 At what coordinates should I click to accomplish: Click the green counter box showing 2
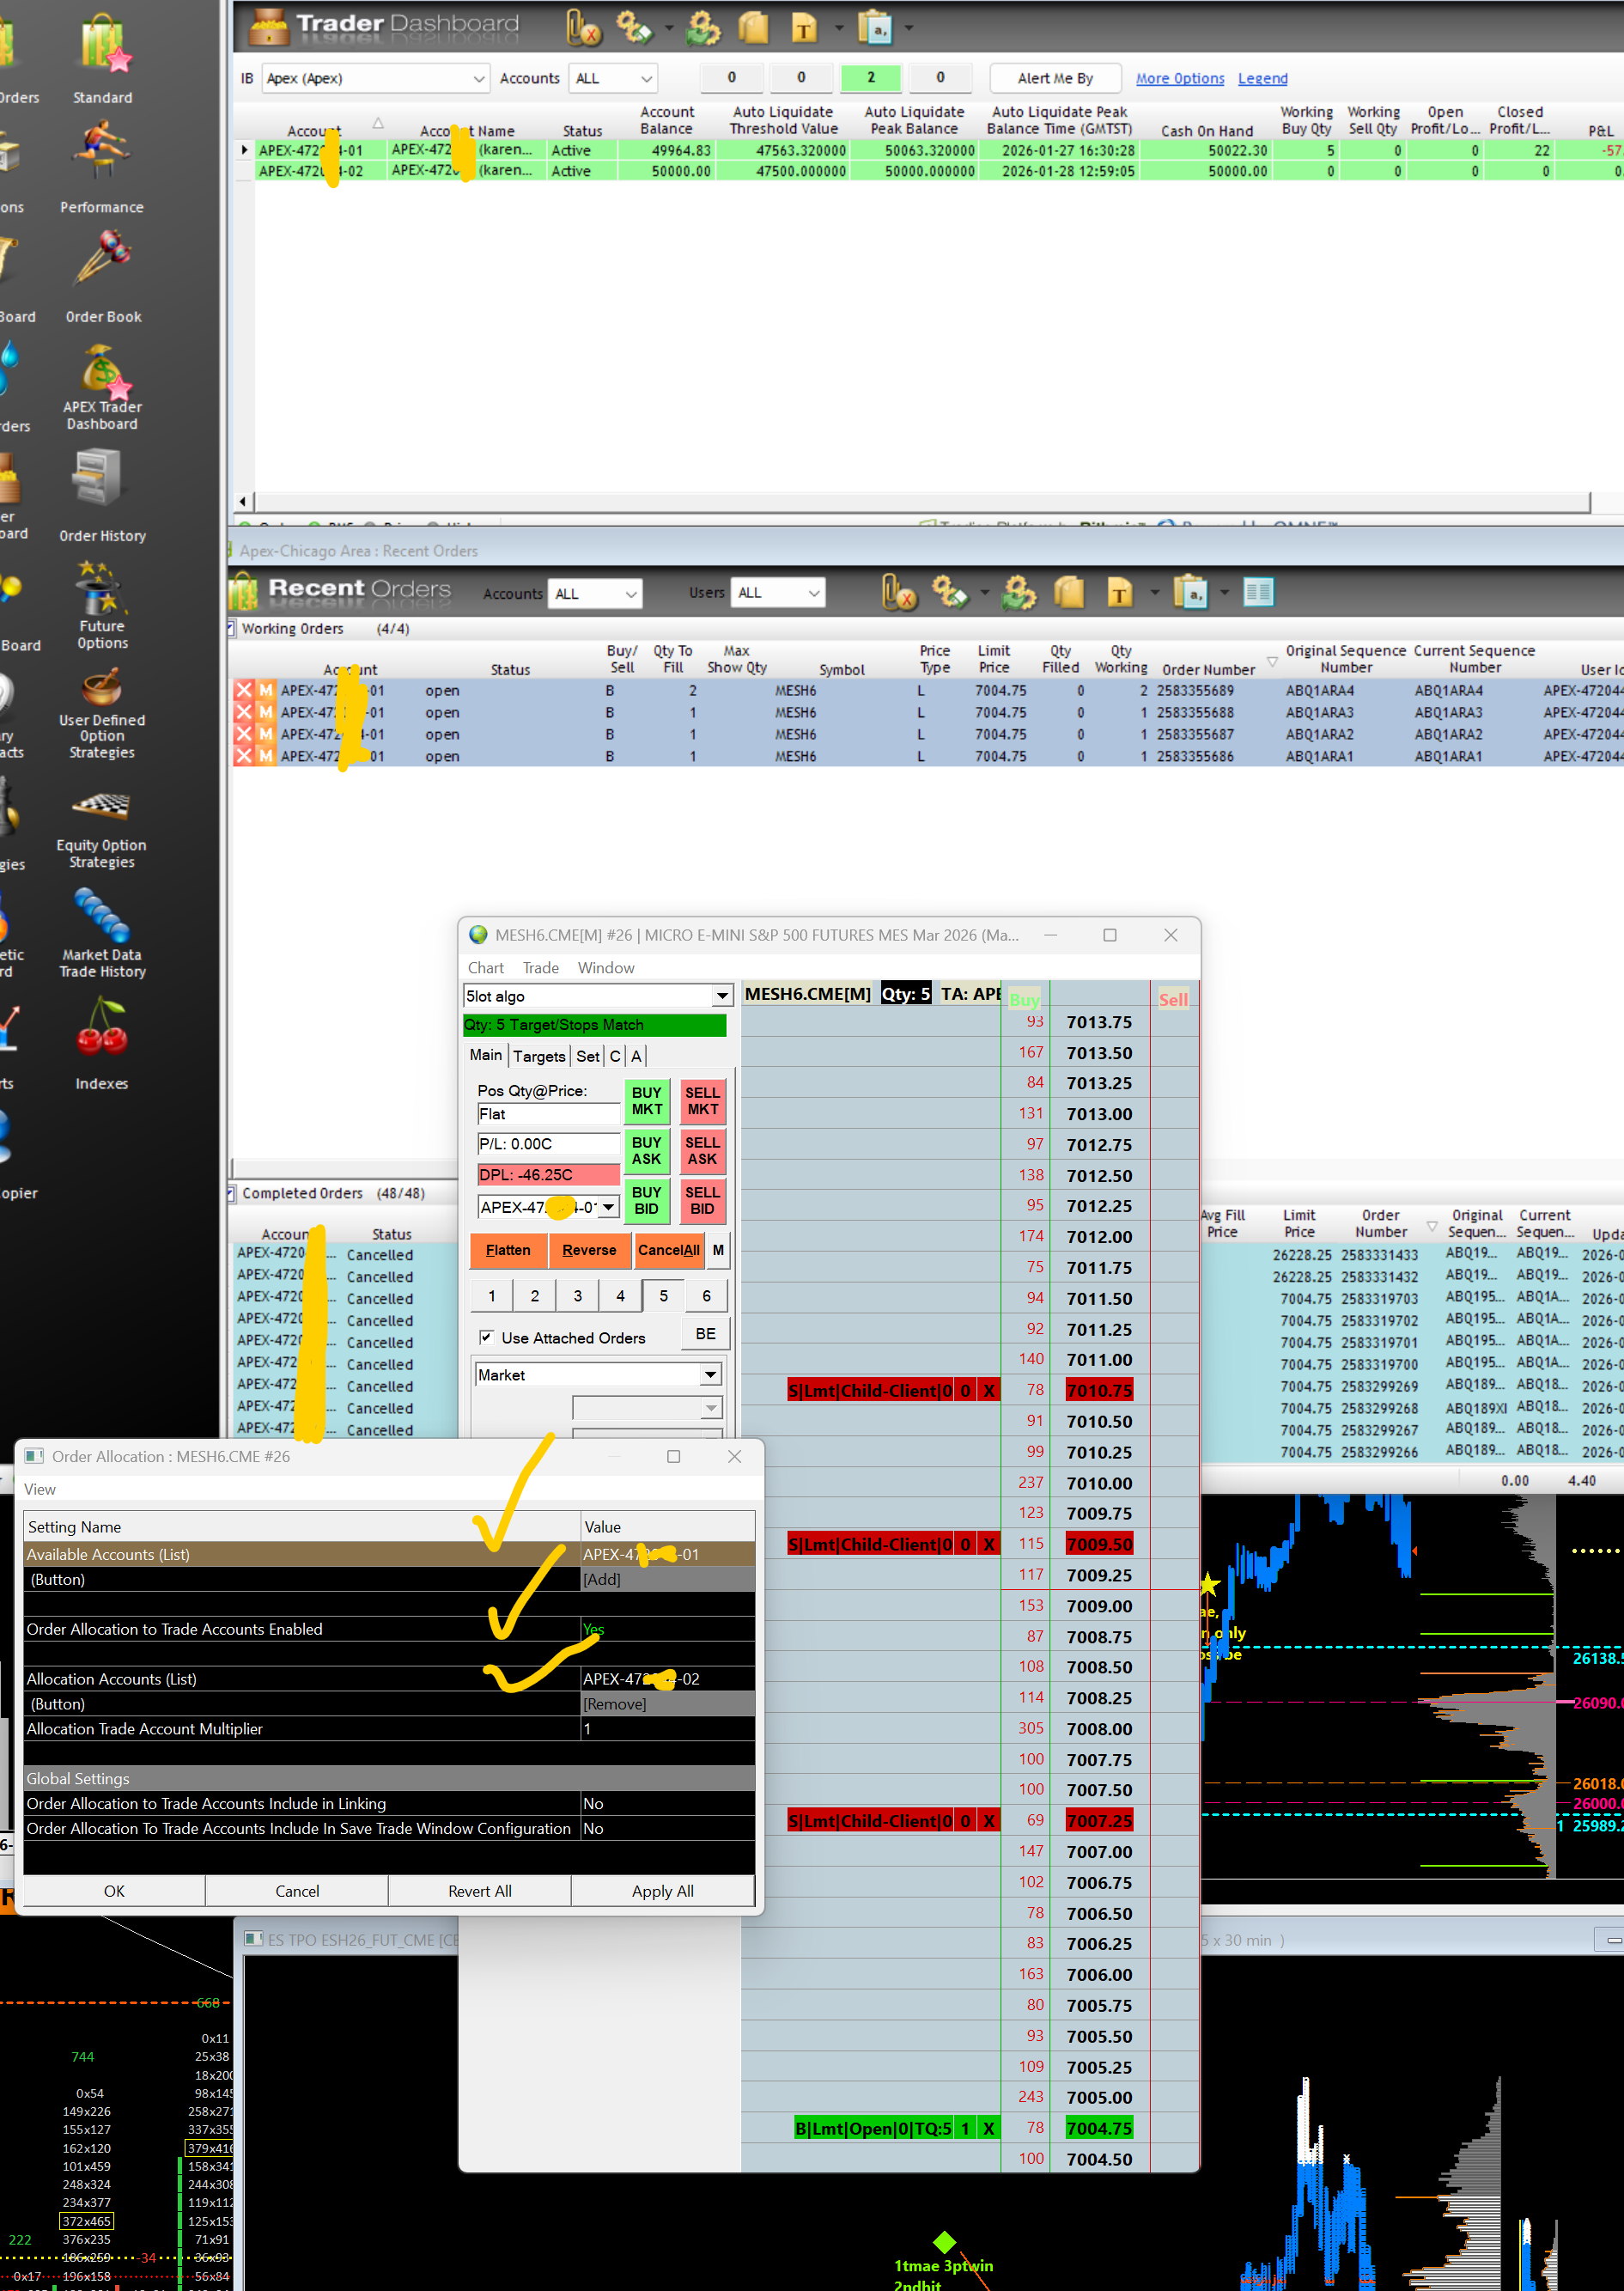[x=871, y=77]
